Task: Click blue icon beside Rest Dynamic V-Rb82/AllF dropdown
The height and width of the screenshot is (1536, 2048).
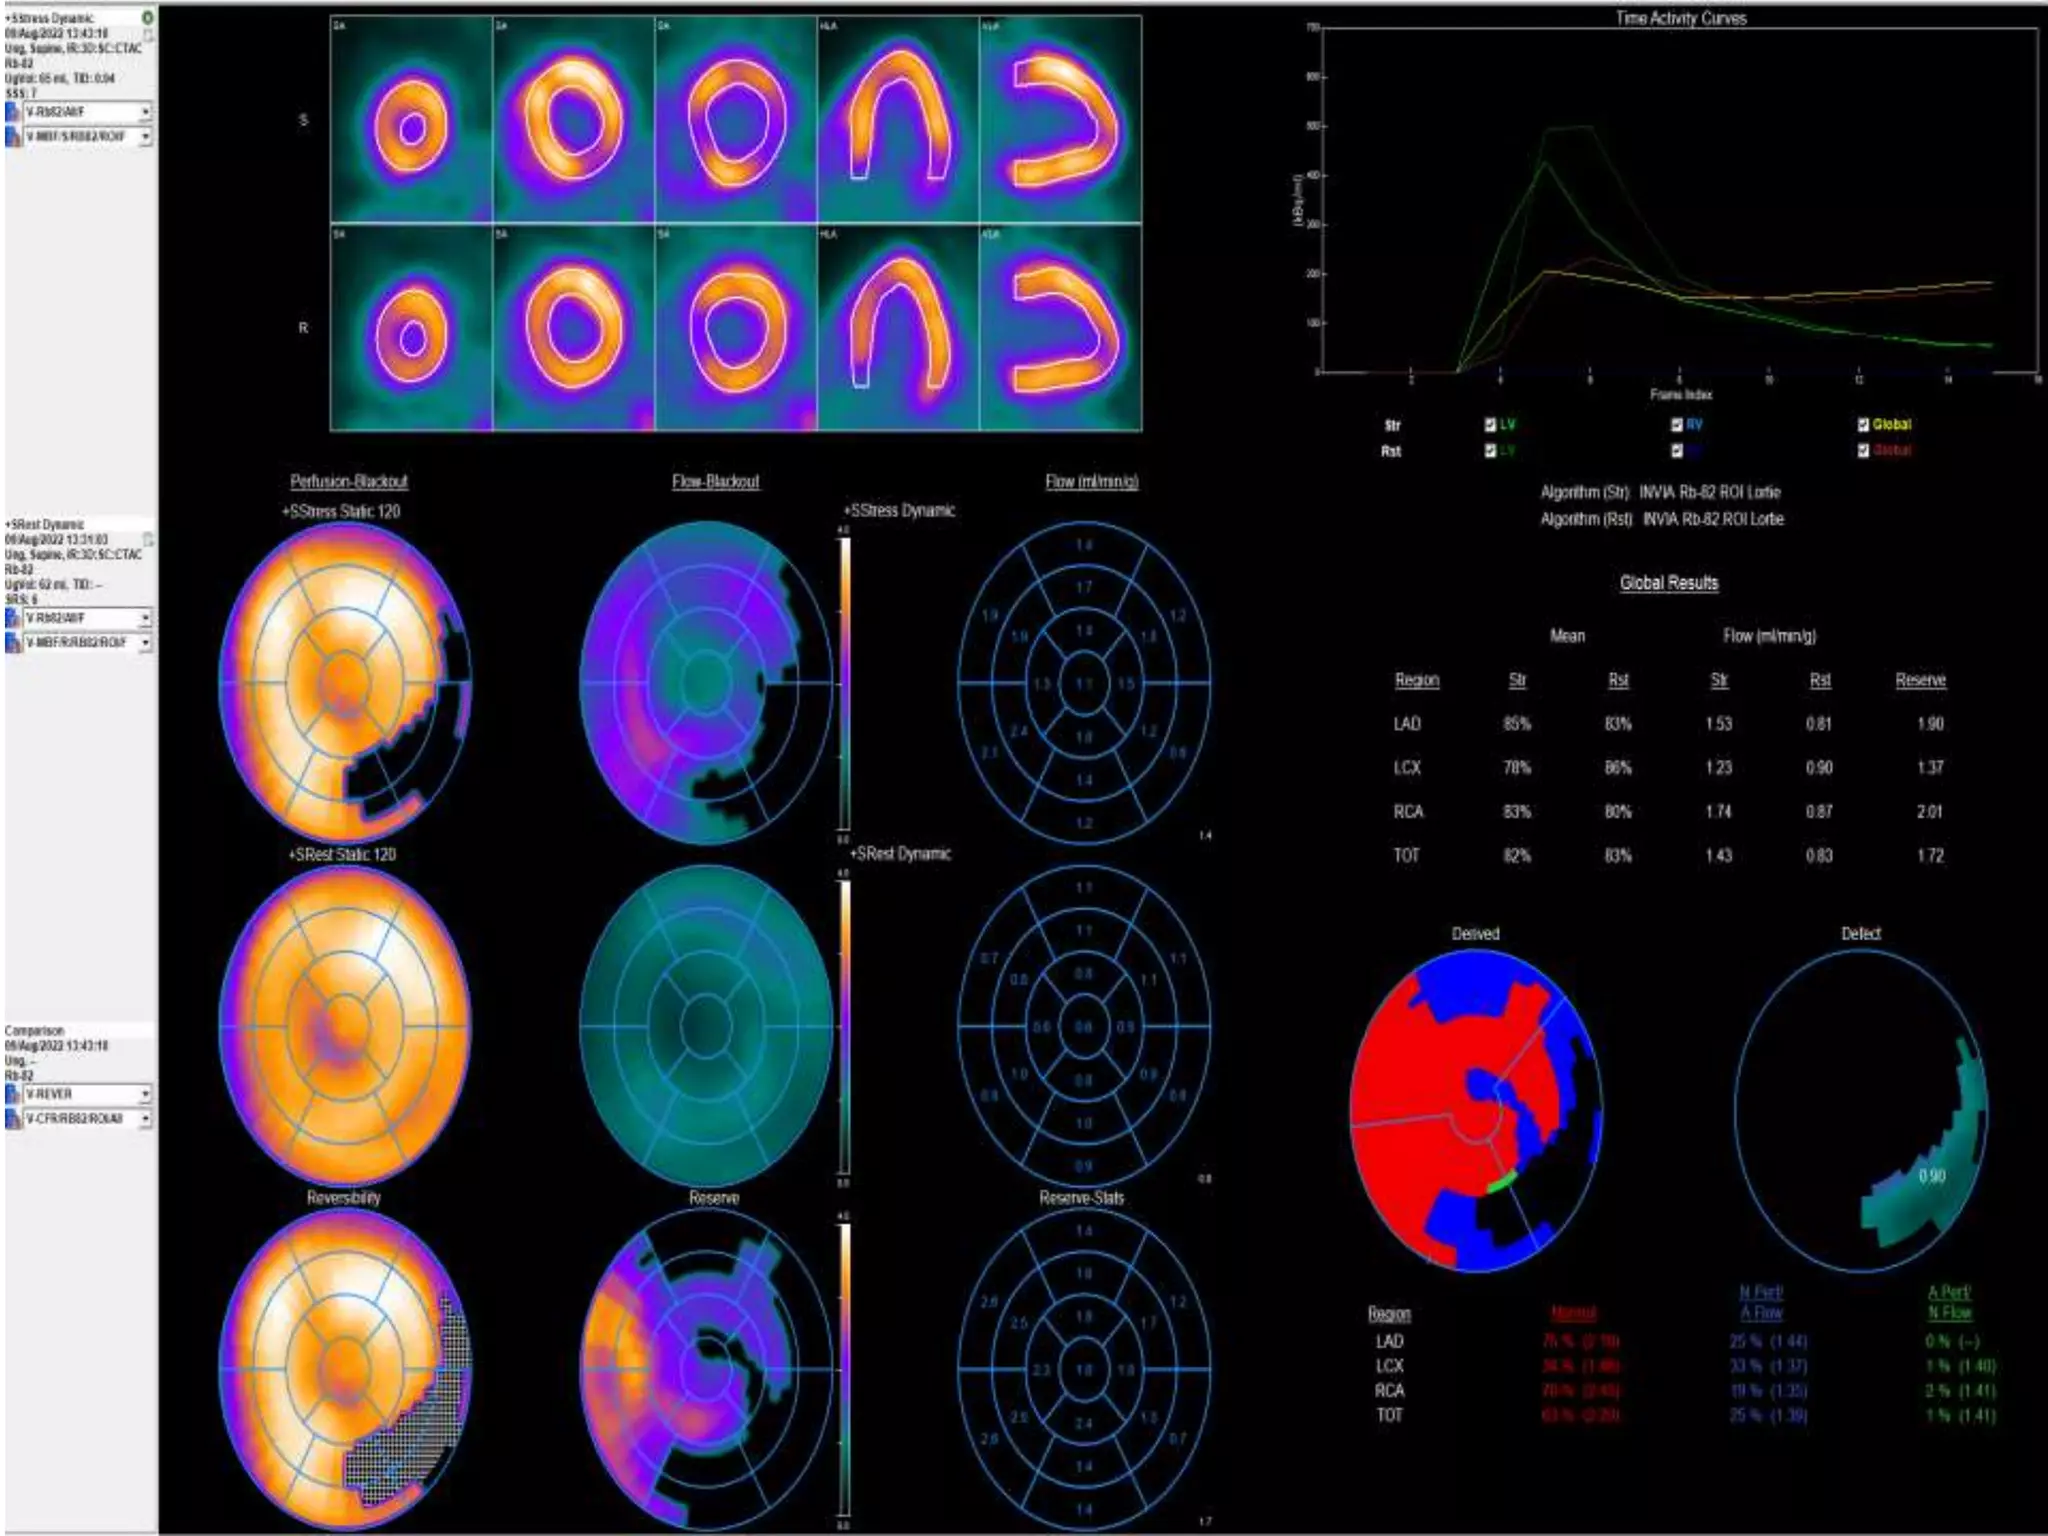Action: coord(13,618)
